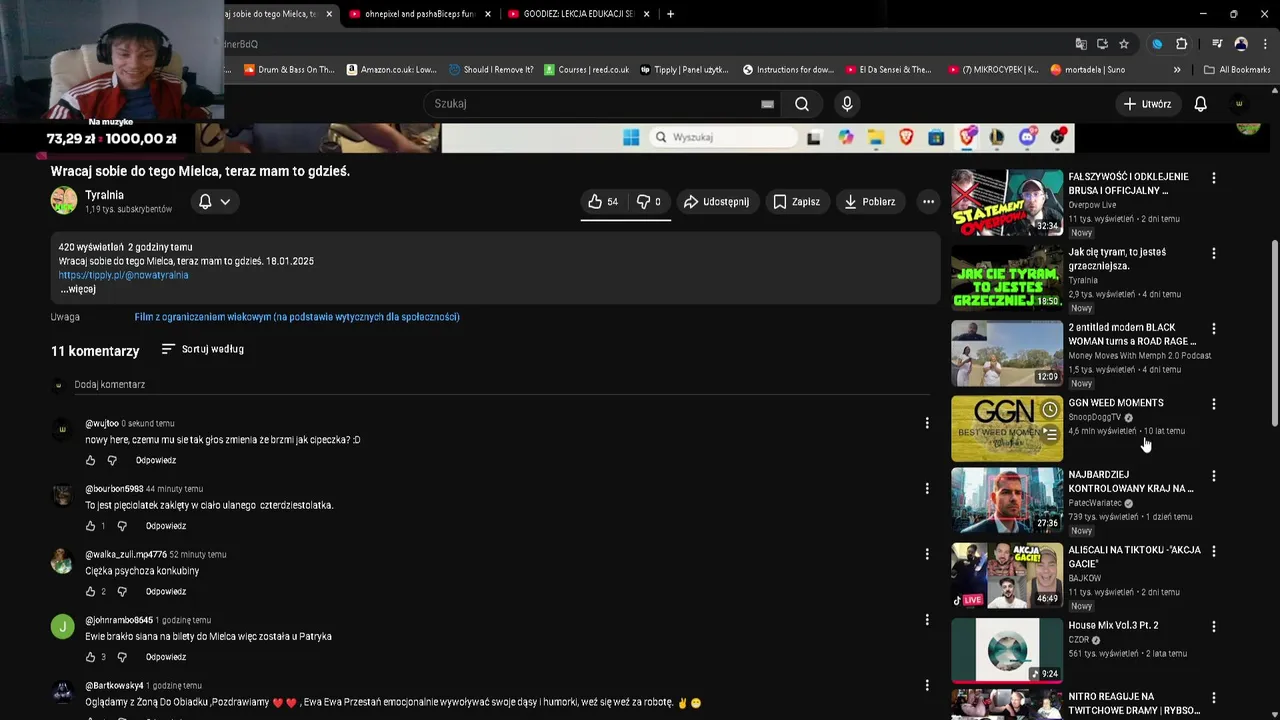Open options for House Mix Vol.3 Pt. 2 video
This screenshot has height=720, width=1280.
coord(1214,627)
